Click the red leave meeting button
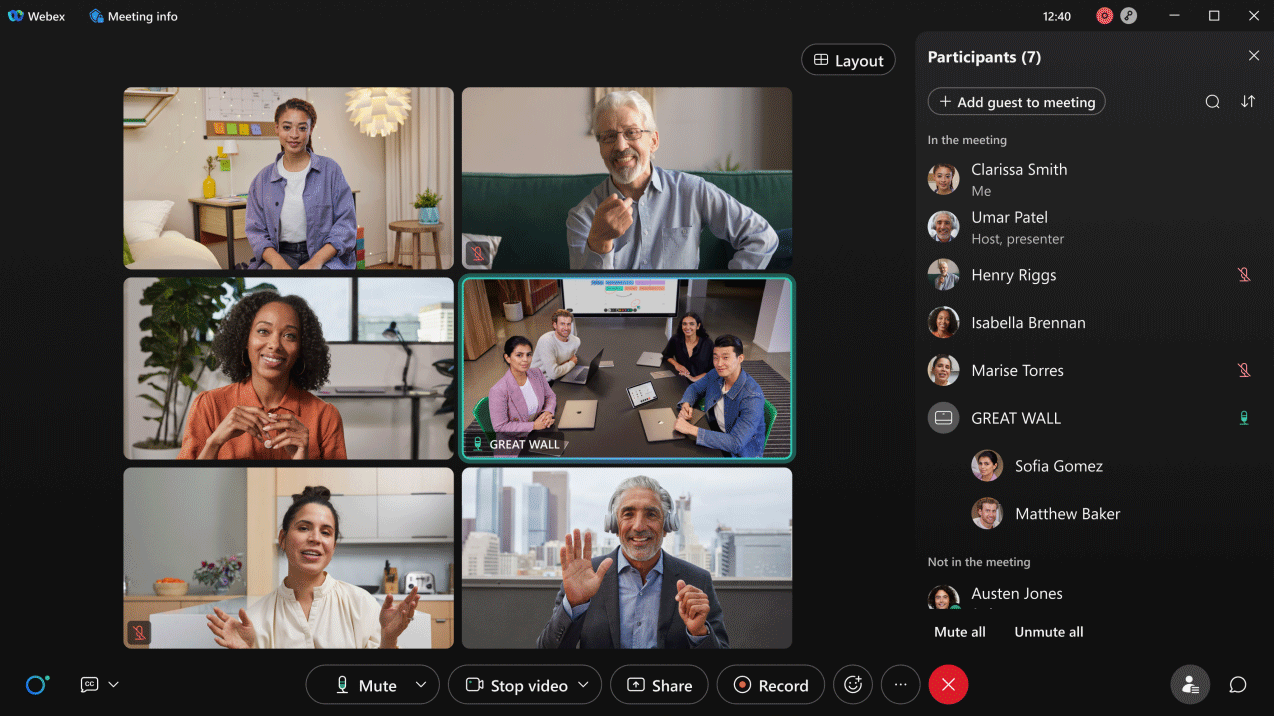1274x716 pixels. pyautogui.click(x=948, y=685)
